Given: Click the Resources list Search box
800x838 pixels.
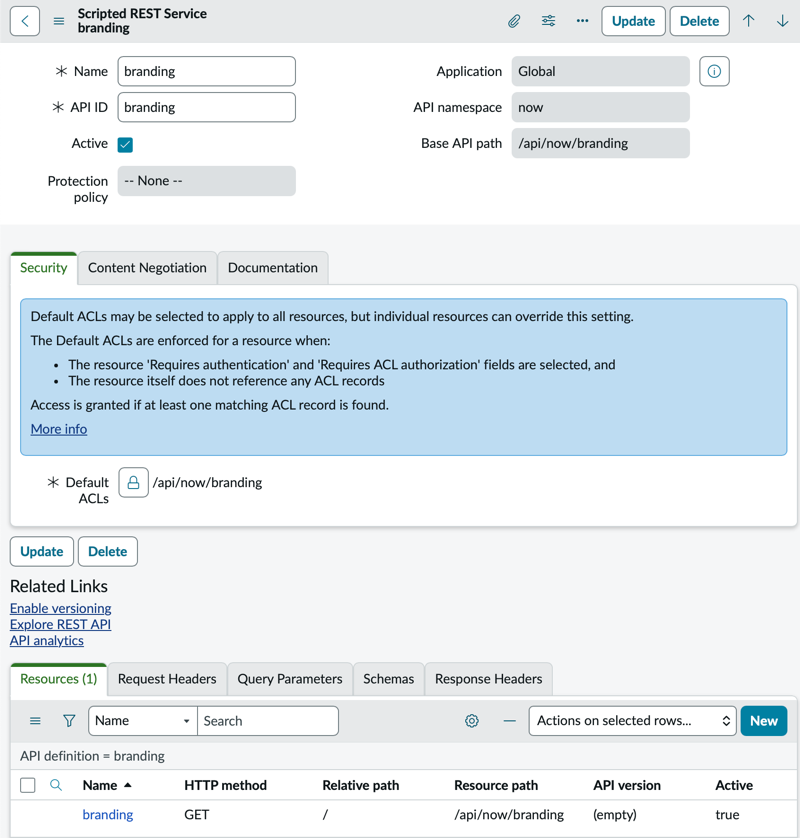Looking at the screenshot, I should pos(268,721).
